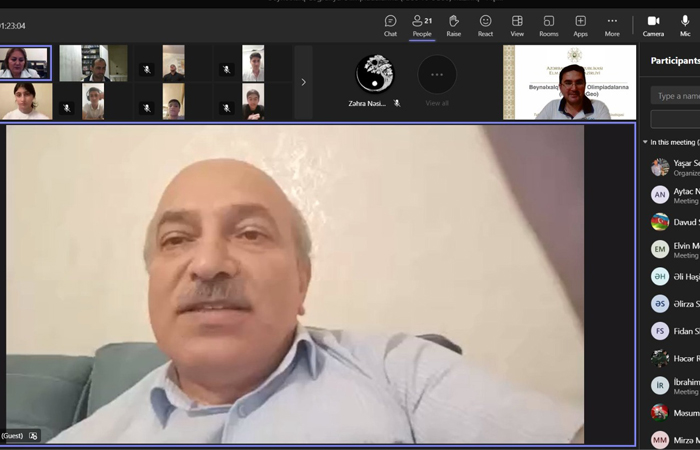The width and height of the screenshot is (700, 450).
Task: Click the FS initials avatar
Action: (x=660, y=331)
